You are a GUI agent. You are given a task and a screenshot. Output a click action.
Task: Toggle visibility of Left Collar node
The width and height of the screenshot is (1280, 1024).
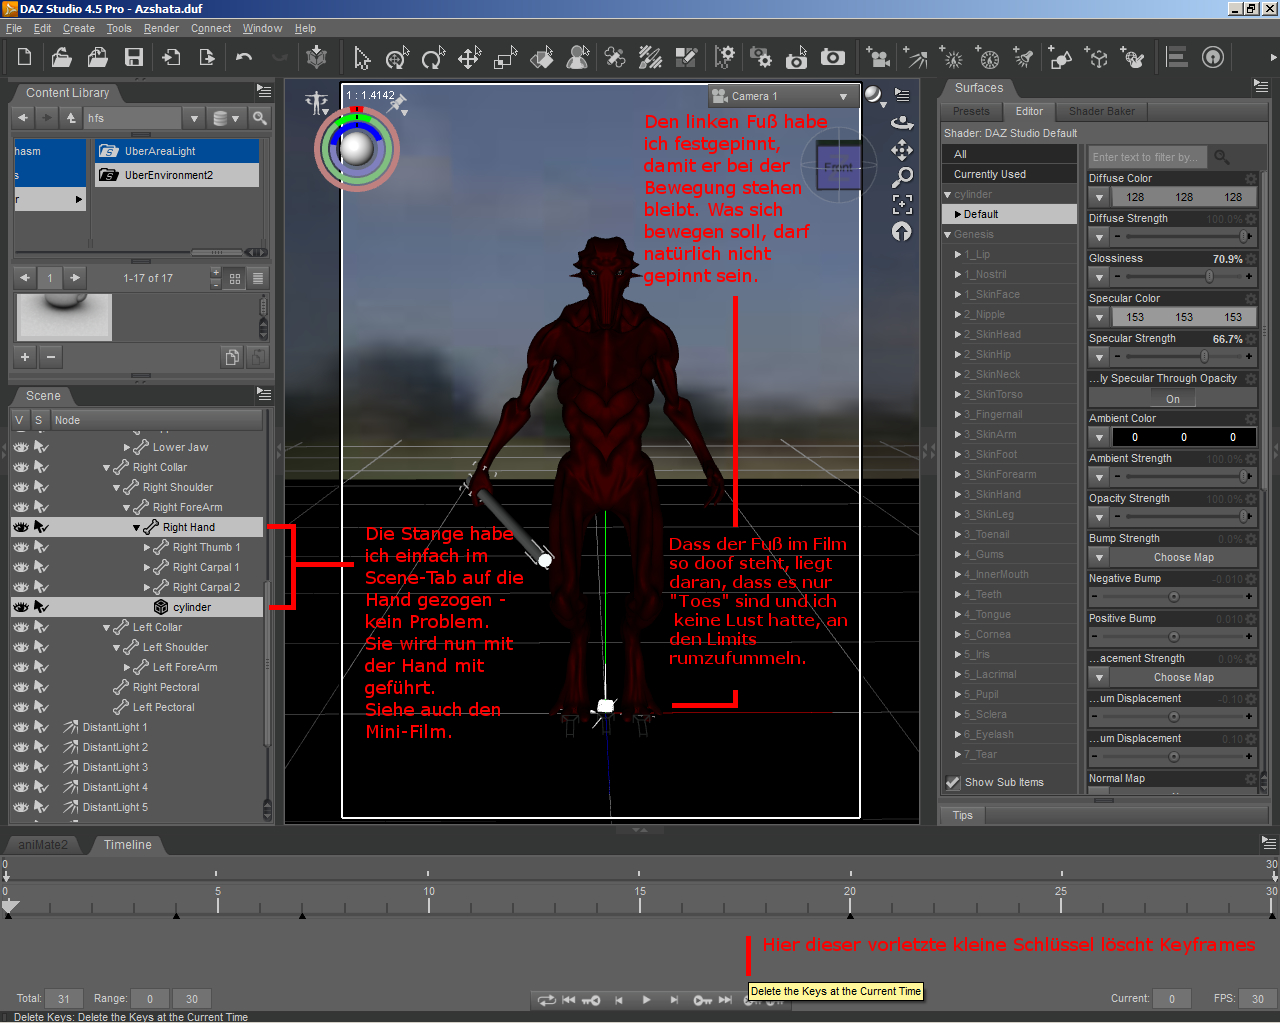point(20,627)
